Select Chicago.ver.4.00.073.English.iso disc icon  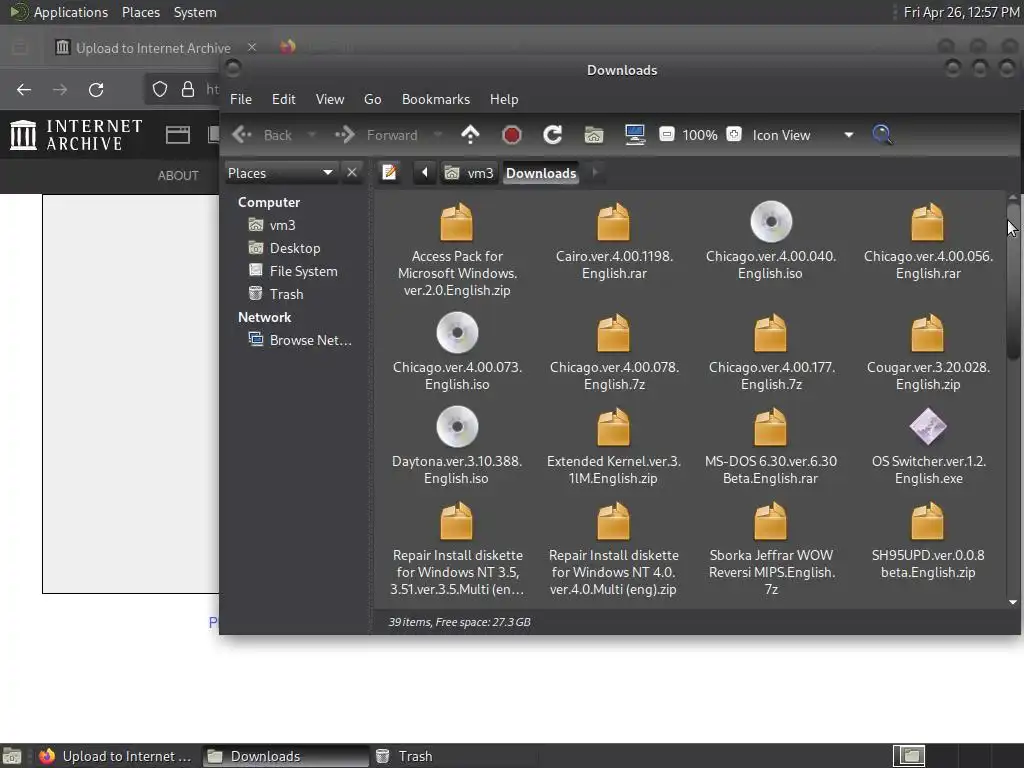pyautogui.click(x=457, y=332)
